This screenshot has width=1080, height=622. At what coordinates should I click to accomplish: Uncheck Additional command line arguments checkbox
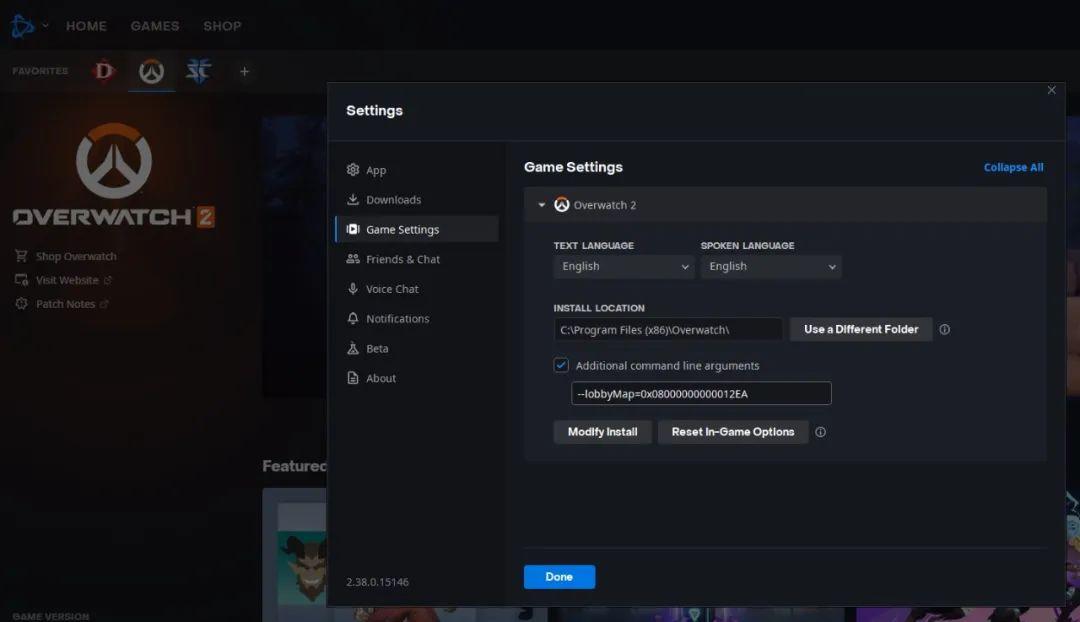561,366
